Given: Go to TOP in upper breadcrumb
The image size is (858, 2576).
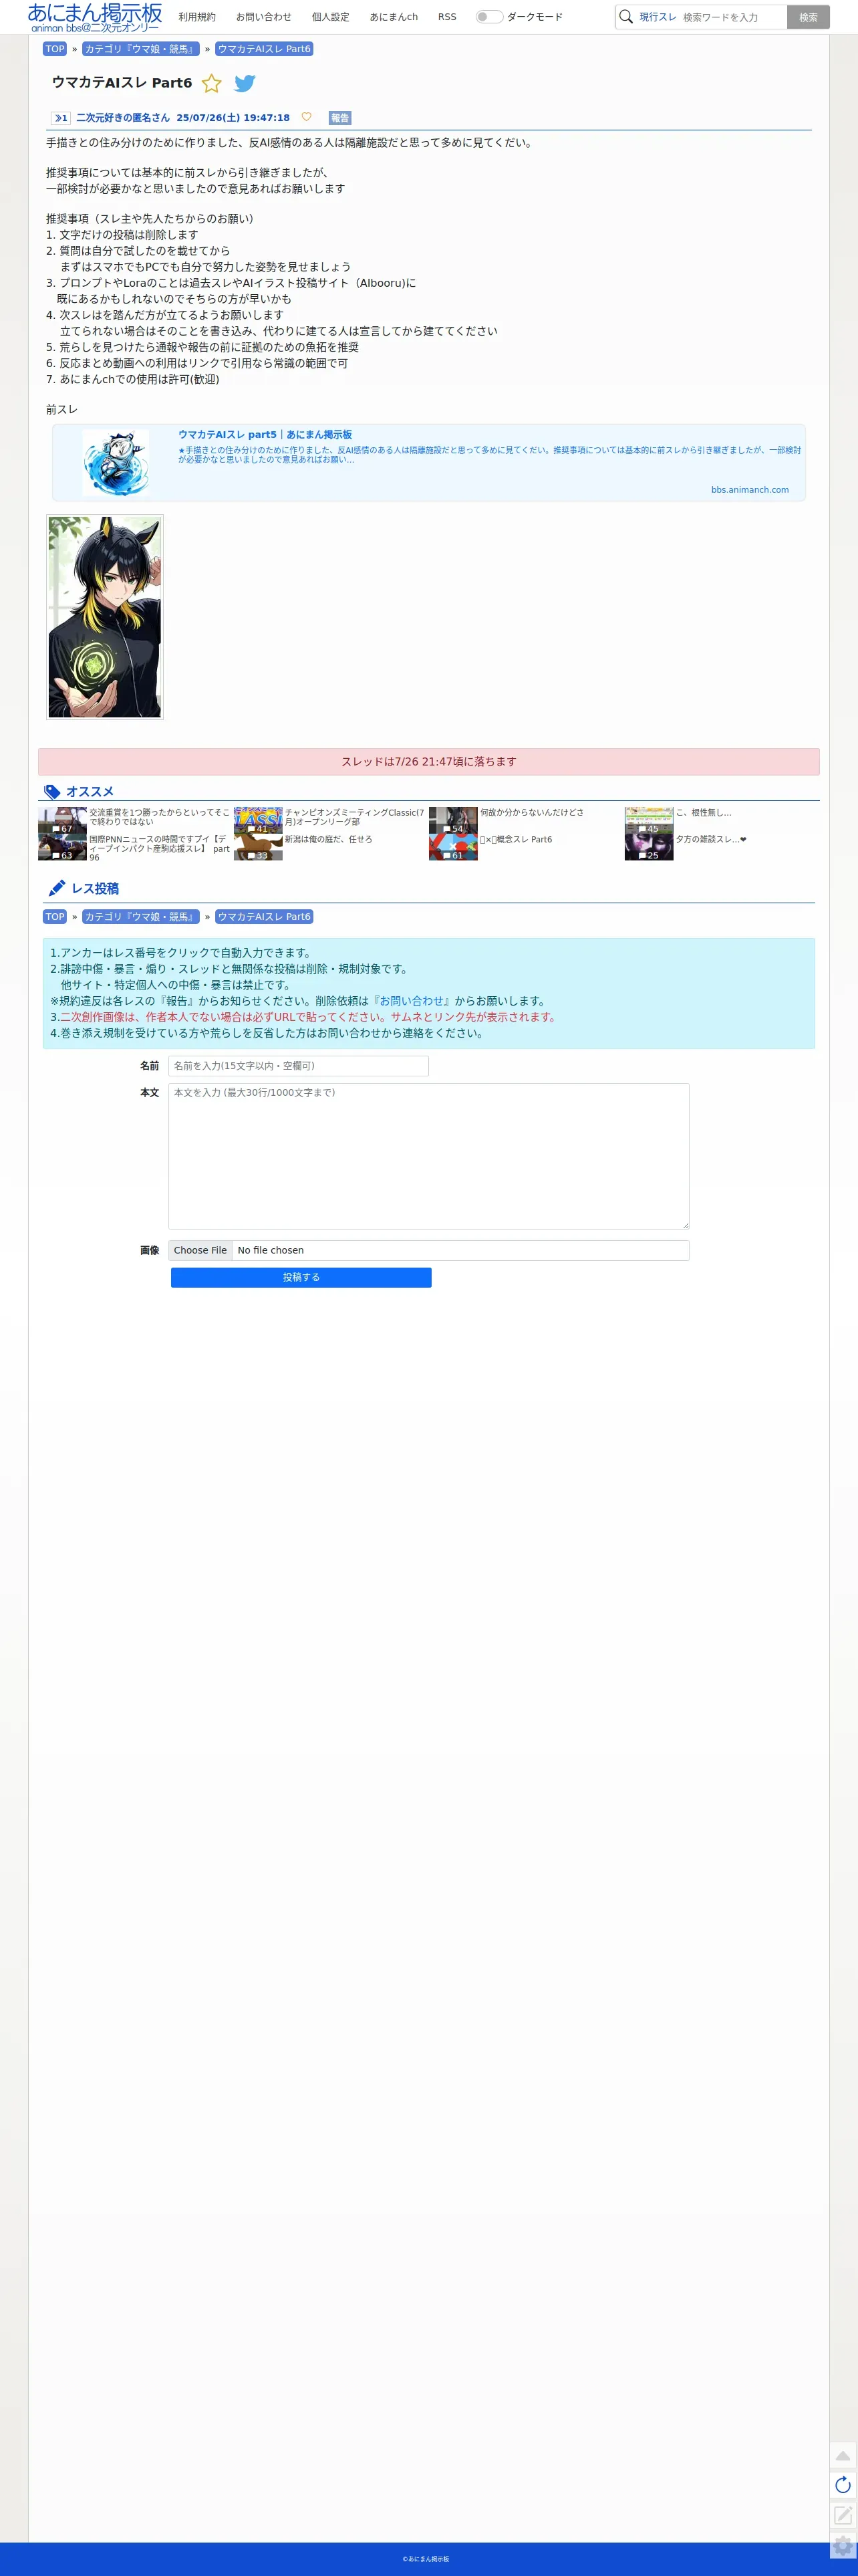Looking at the screenshot, I should [55, 49].
